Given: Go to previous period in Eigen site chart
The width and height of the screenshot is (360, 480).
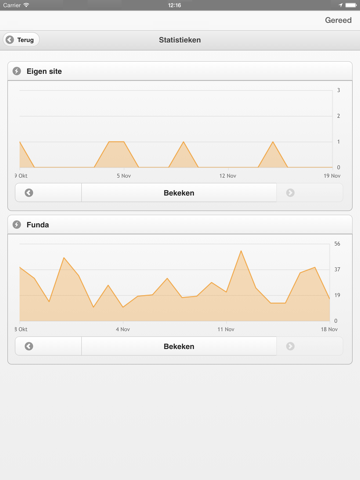Looking at the screenshot, I should click(x=29, y=193).
